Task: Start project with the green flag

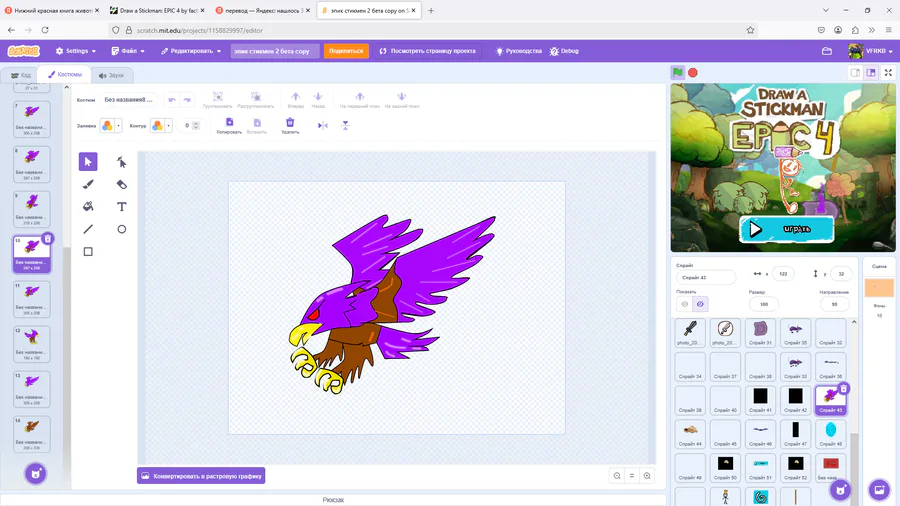Action: 678,72
